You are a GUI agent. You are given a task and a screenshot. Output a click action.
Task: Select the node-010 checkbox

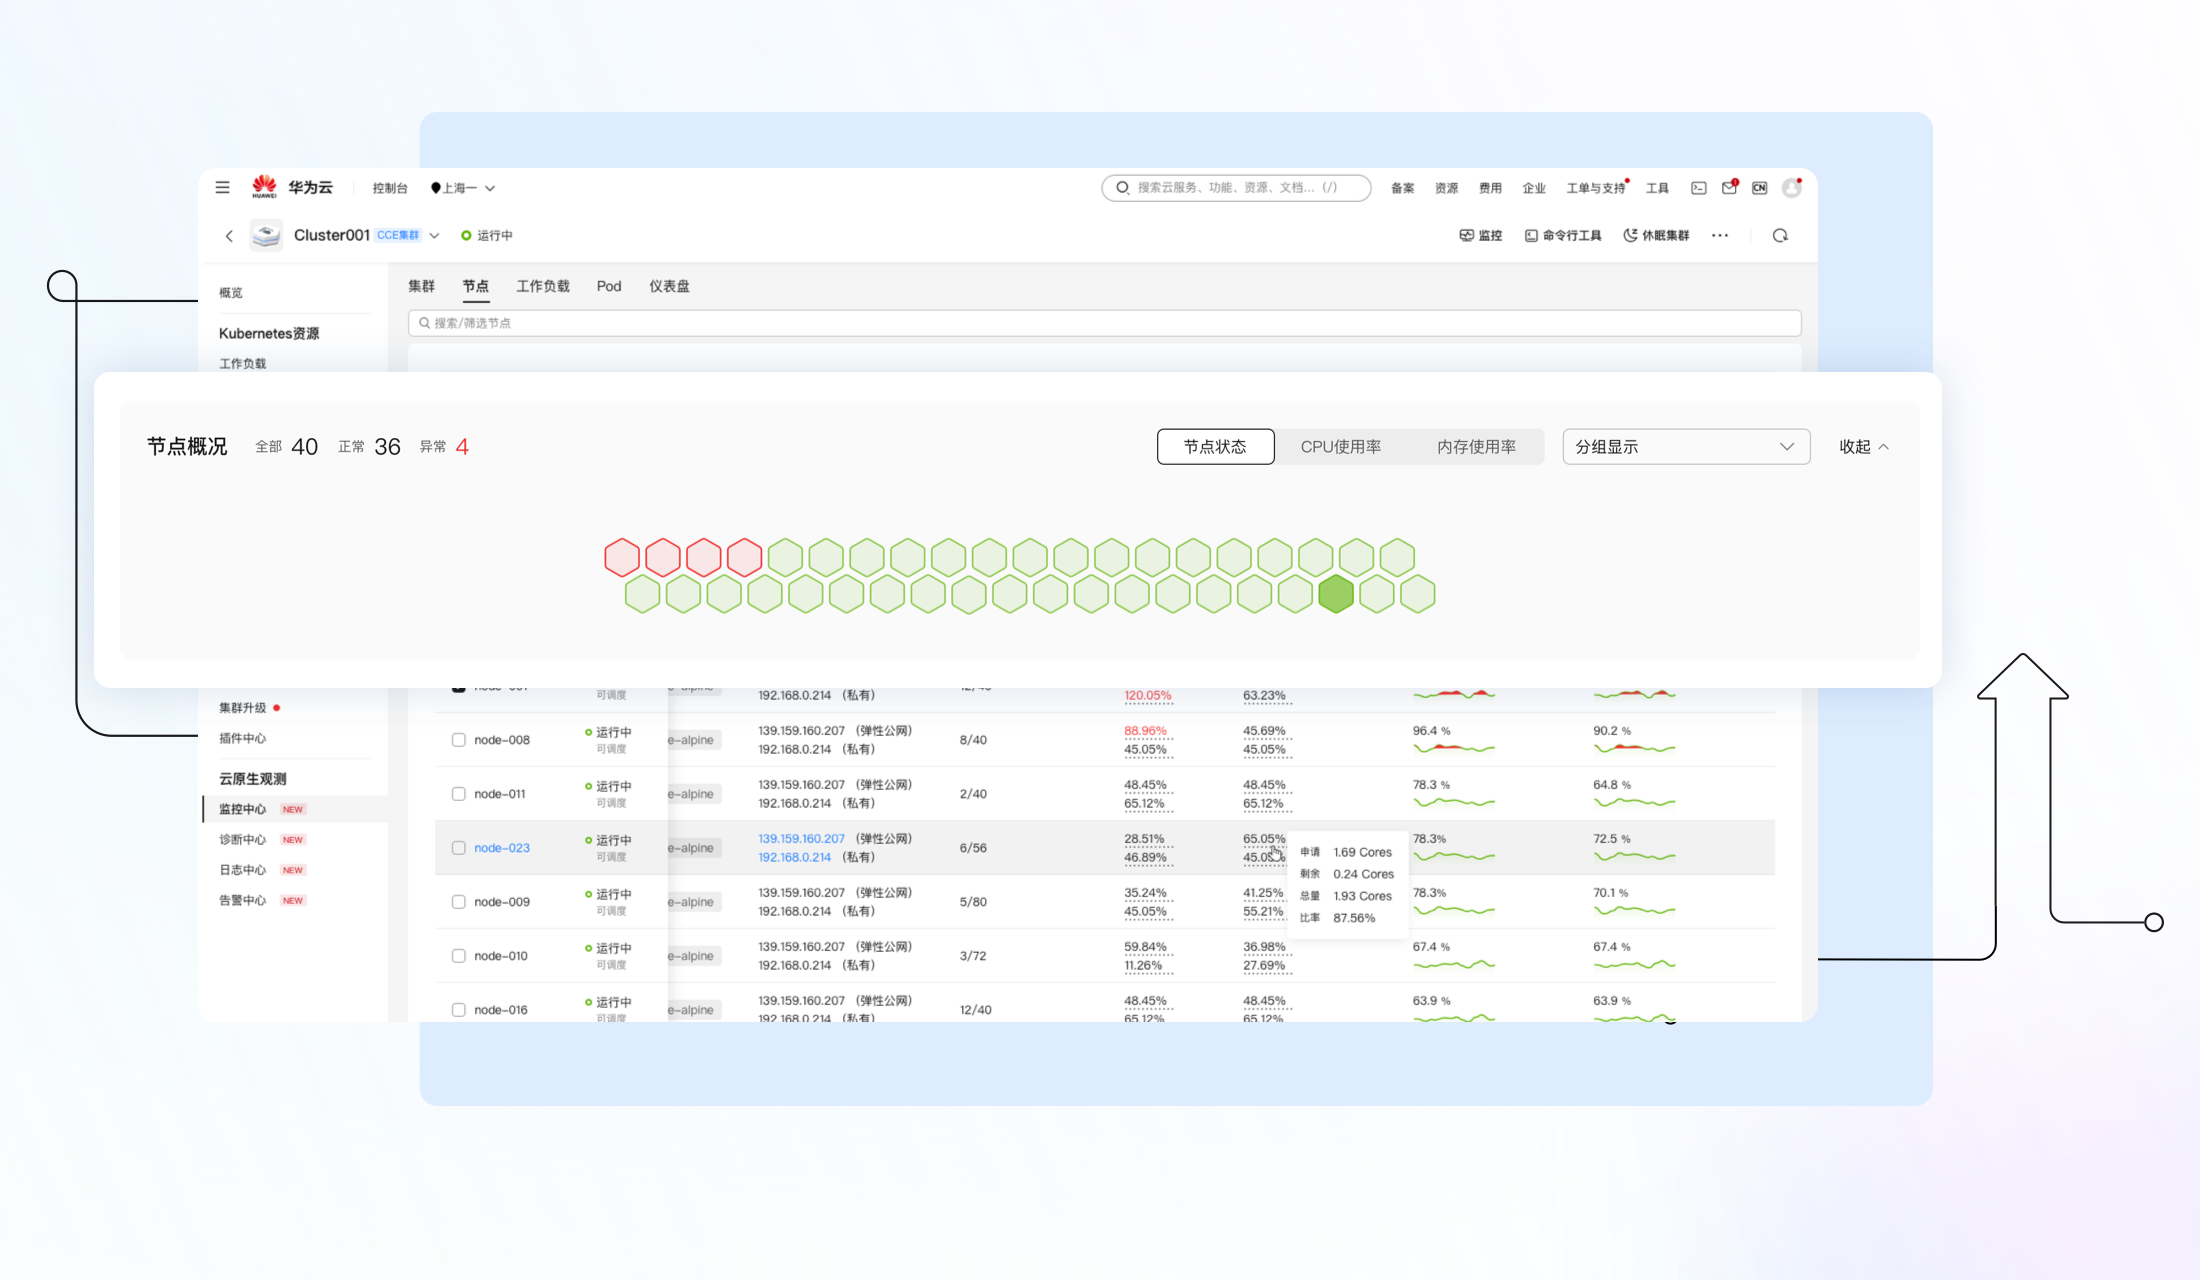(x=458, y=956)
